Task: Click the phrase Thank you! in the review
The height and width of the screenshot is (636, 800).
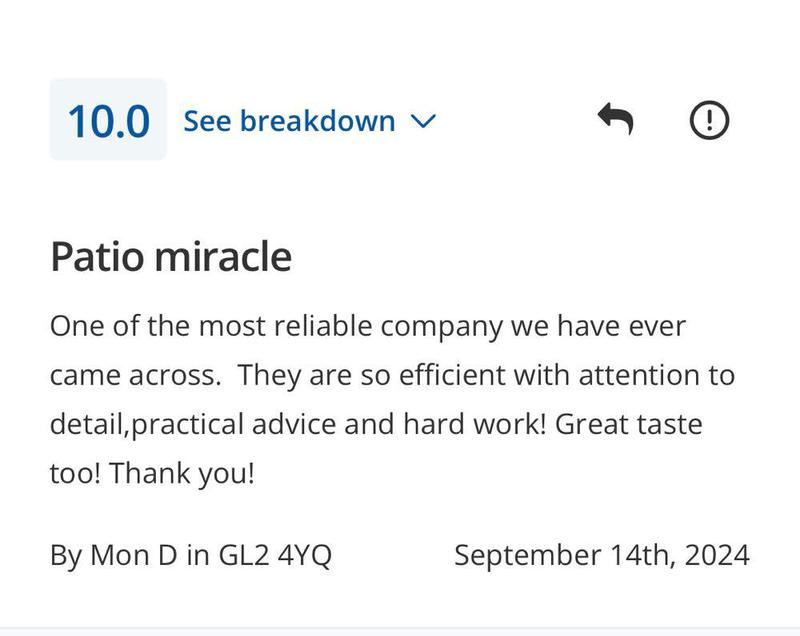Action: 182,473
